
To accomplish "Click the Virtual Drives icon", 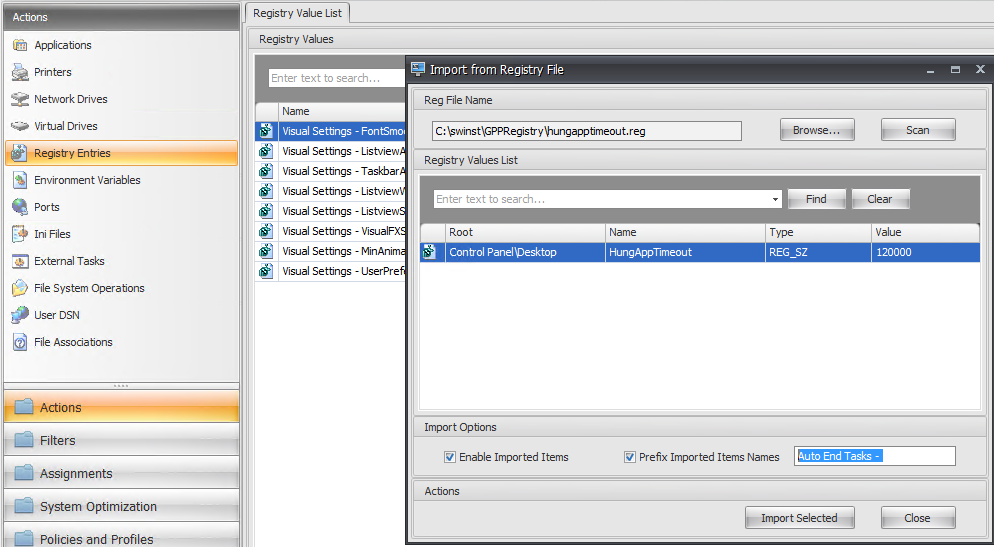I will coord(20,126).
